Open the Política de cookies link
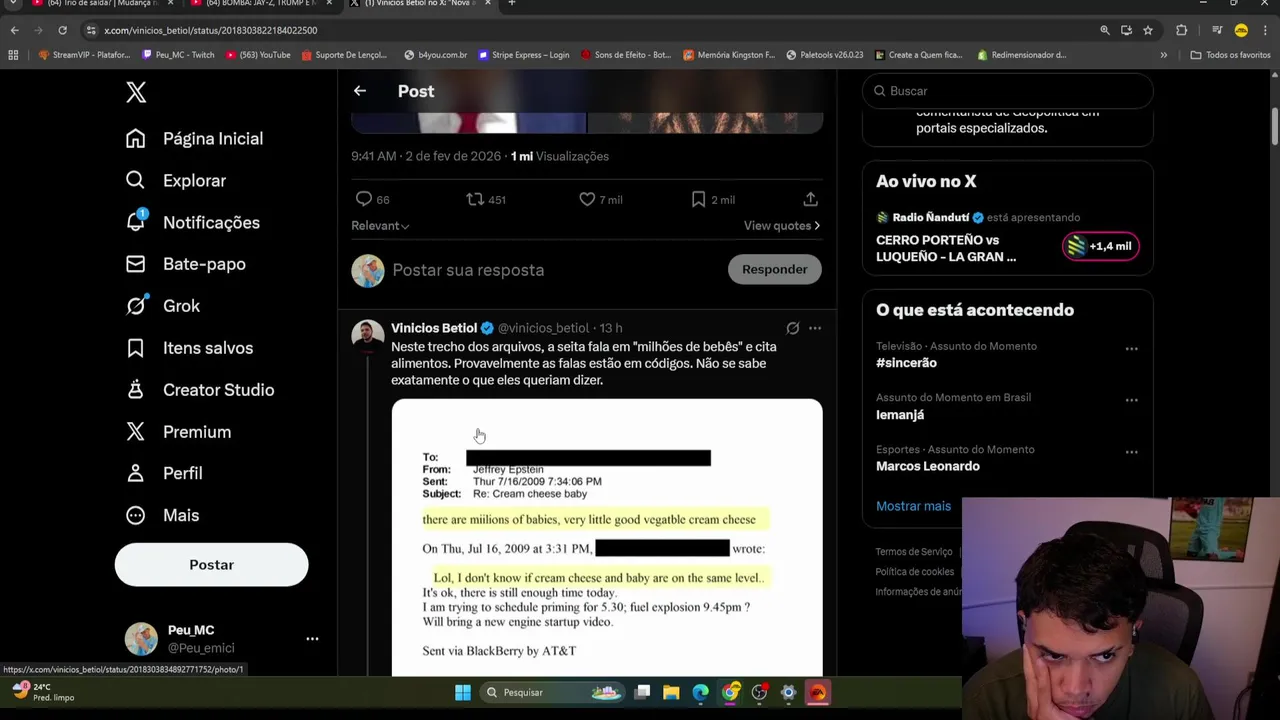This screenshot has height=720, width=1280. (914, 572)
